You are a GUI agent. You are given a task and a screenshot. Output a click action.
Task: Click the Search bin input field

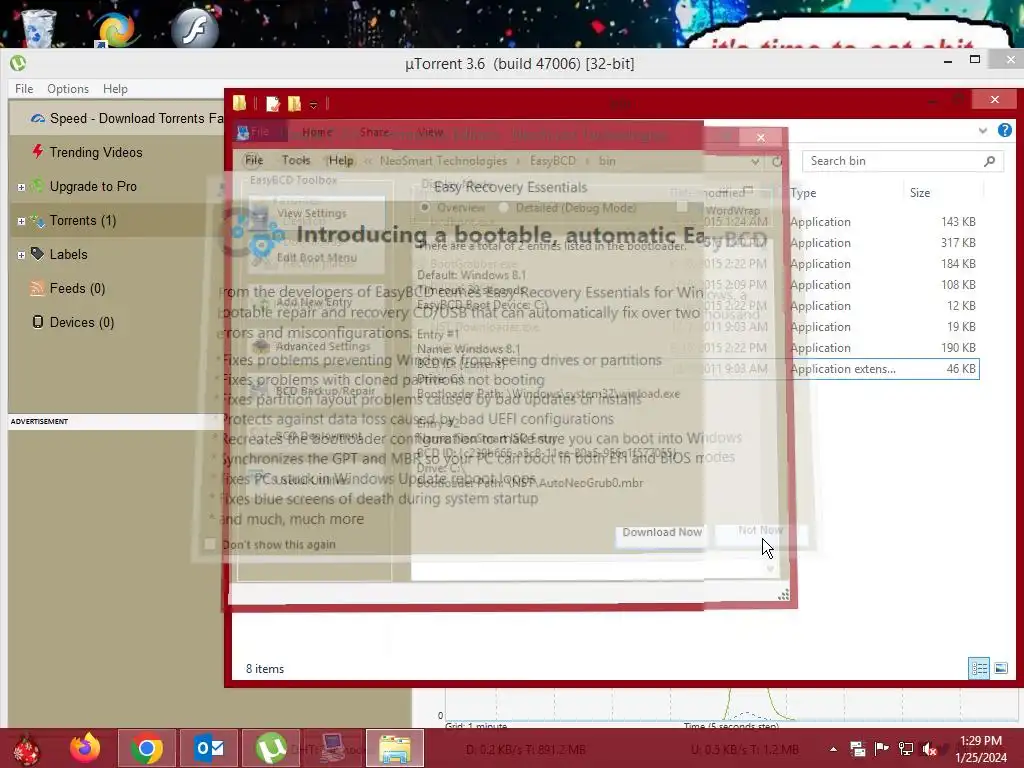(x=893, y=161)
